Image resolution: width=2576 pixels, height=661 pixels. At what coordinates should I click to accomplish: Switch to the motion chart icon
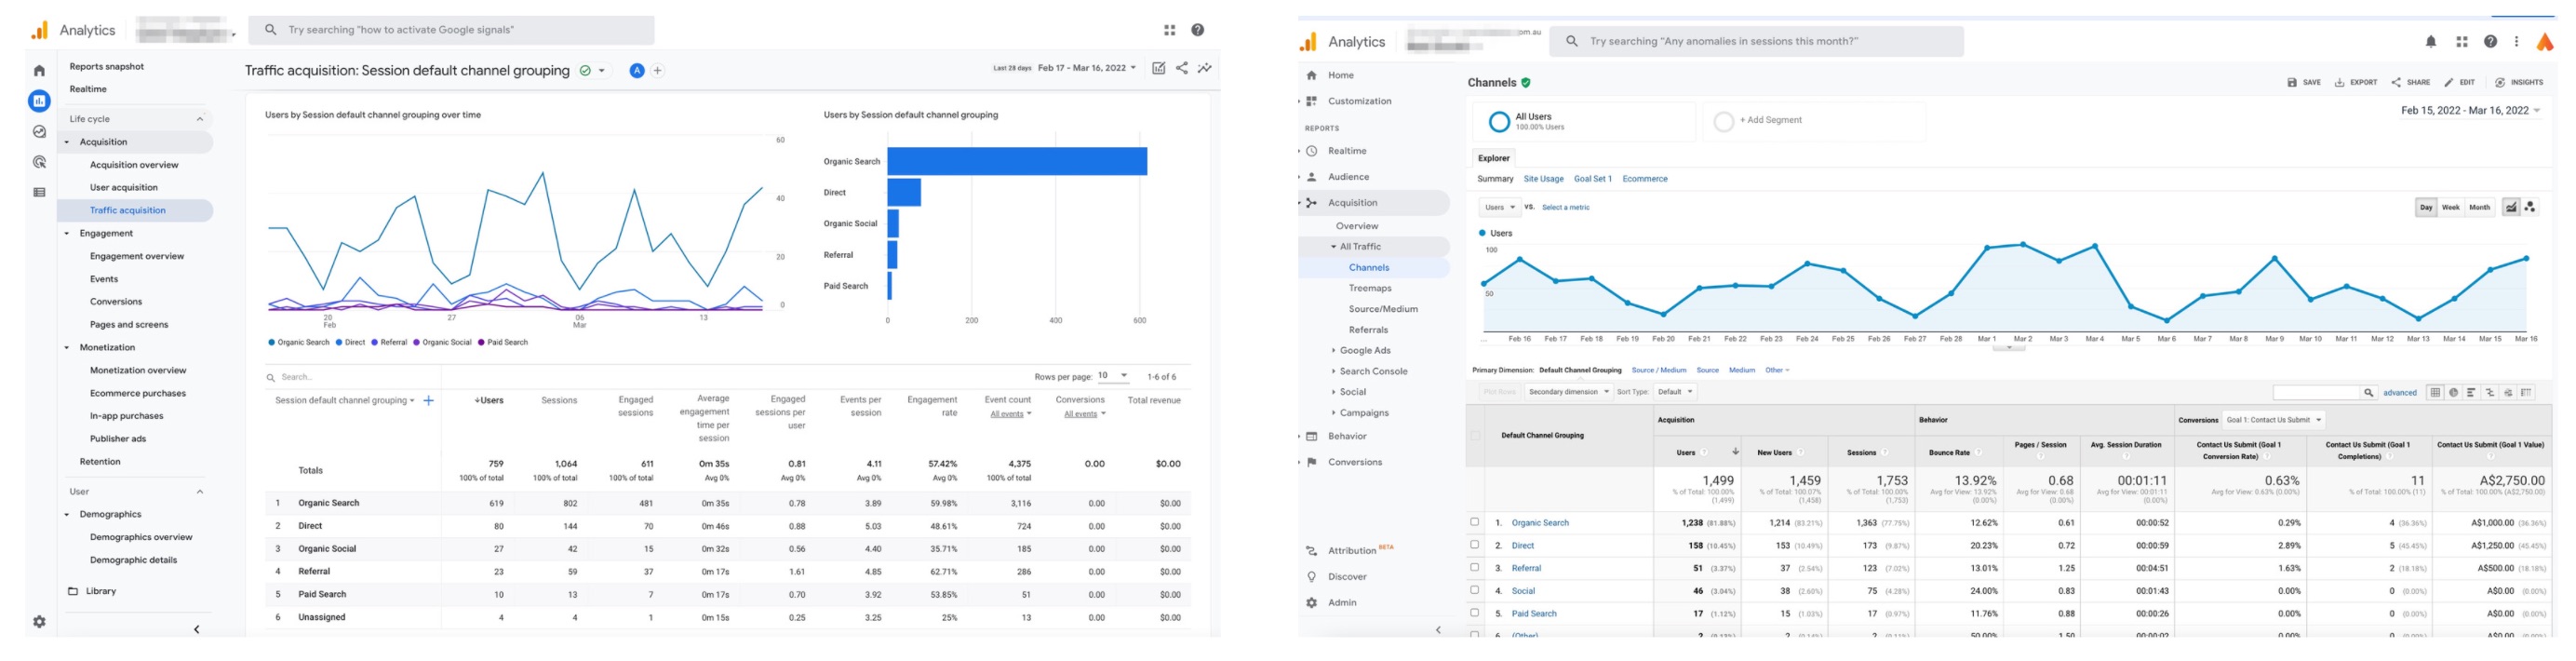click(2530, 207)
